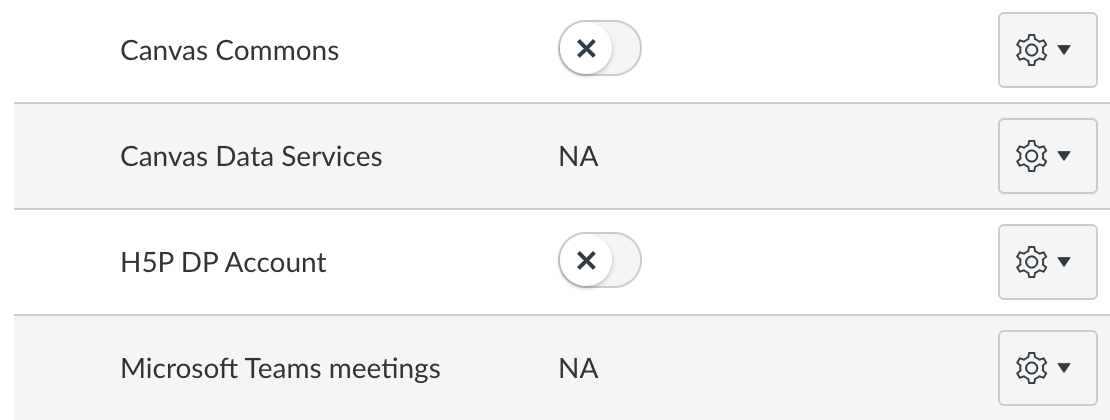Click the gear icon for Microsoft Teams meetings

[1031, 368]
